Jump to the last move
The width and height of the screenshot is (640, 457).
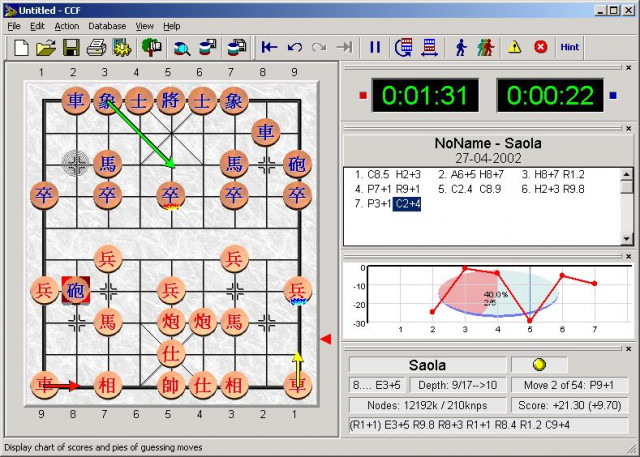[x=344, y=47]
